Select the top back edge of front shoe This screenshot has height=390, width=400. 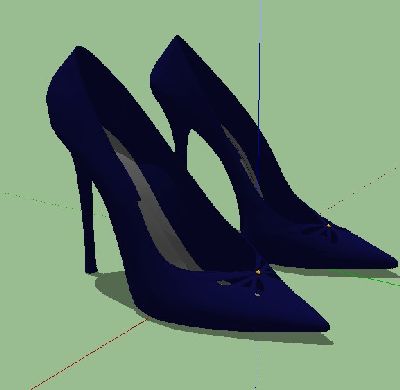coord(77,51)
